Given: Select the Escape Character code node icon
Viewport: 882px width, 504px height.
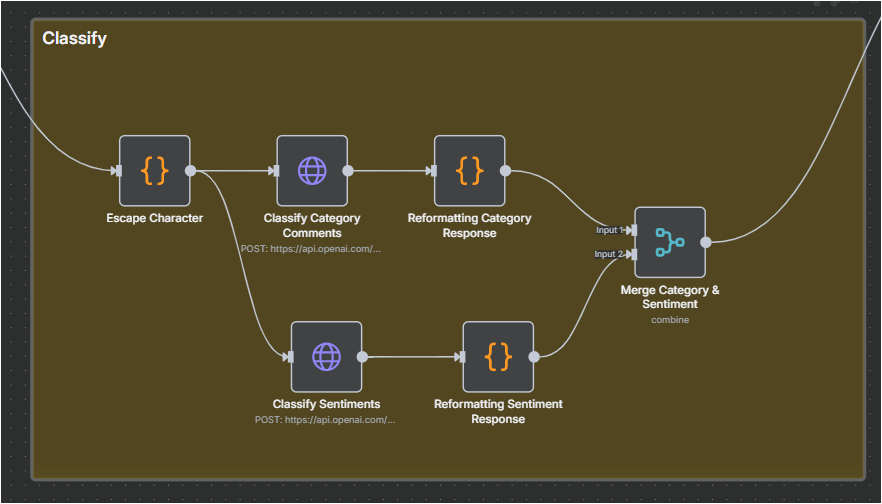Looking at the screenshot, I should [x=155, y=170].
